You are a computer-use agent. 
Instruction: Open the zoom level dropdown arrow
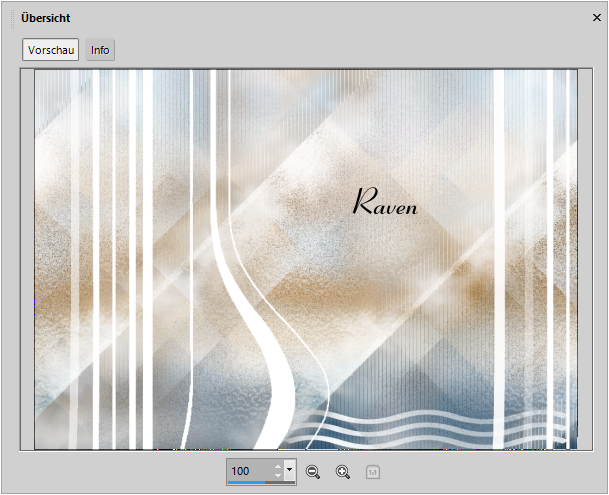click(x=289, y=469)
